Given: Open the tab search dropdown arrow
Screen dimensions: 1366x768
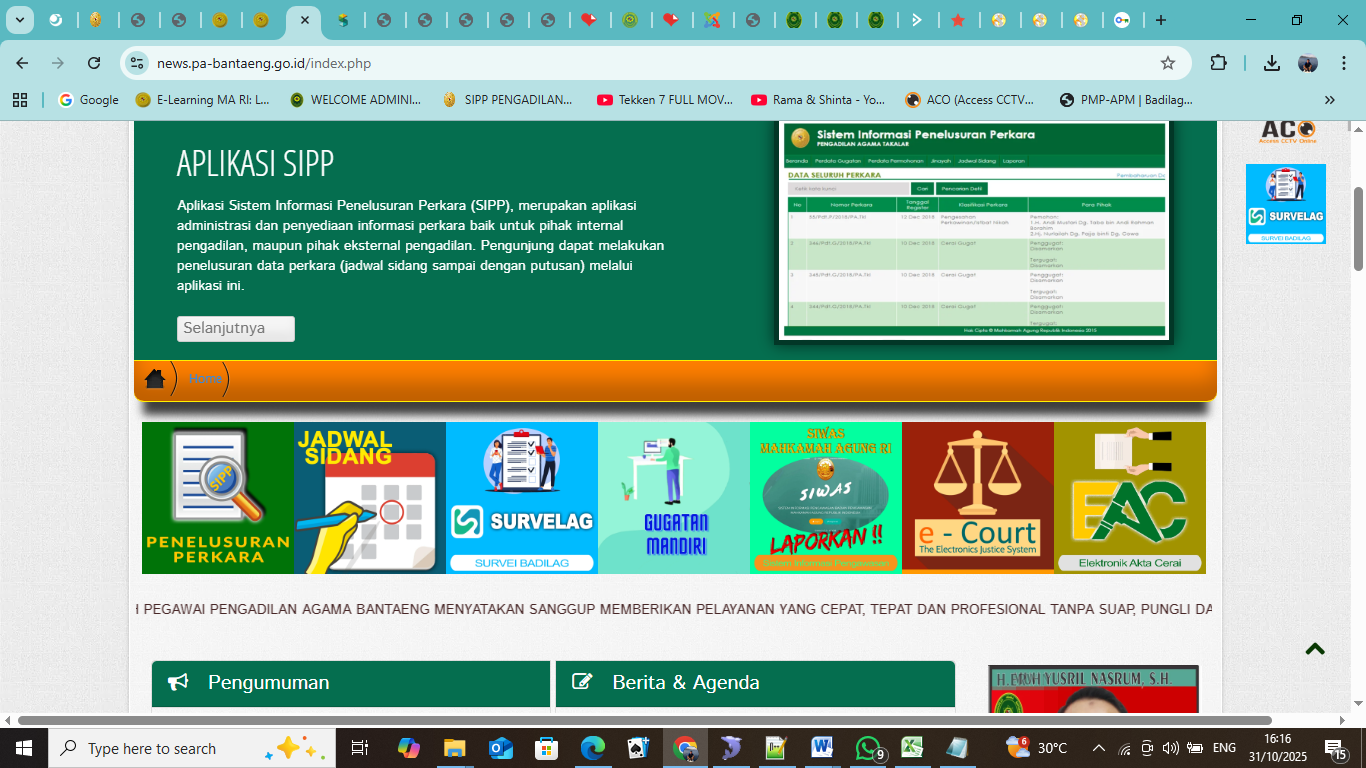Looking at the screenshot, I should pyautogui.click(x=19, y=20).
